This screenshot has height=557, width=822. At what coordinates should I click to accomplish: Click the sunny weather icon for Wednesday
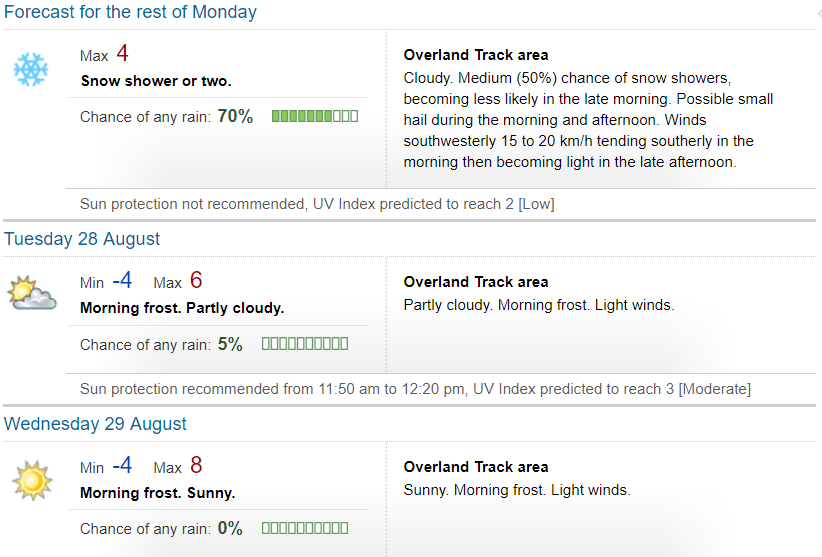[x=33, y=480]
